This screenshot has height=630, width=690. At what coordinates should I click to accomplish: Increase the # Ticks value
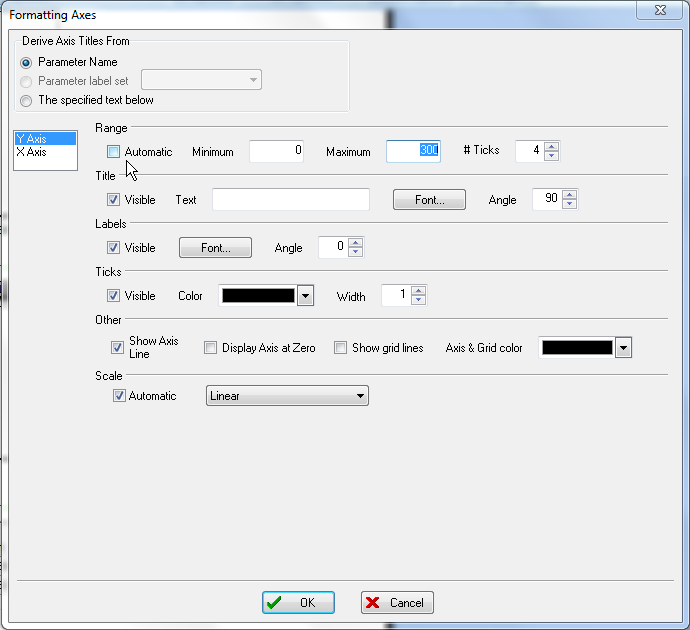(551, 147)
